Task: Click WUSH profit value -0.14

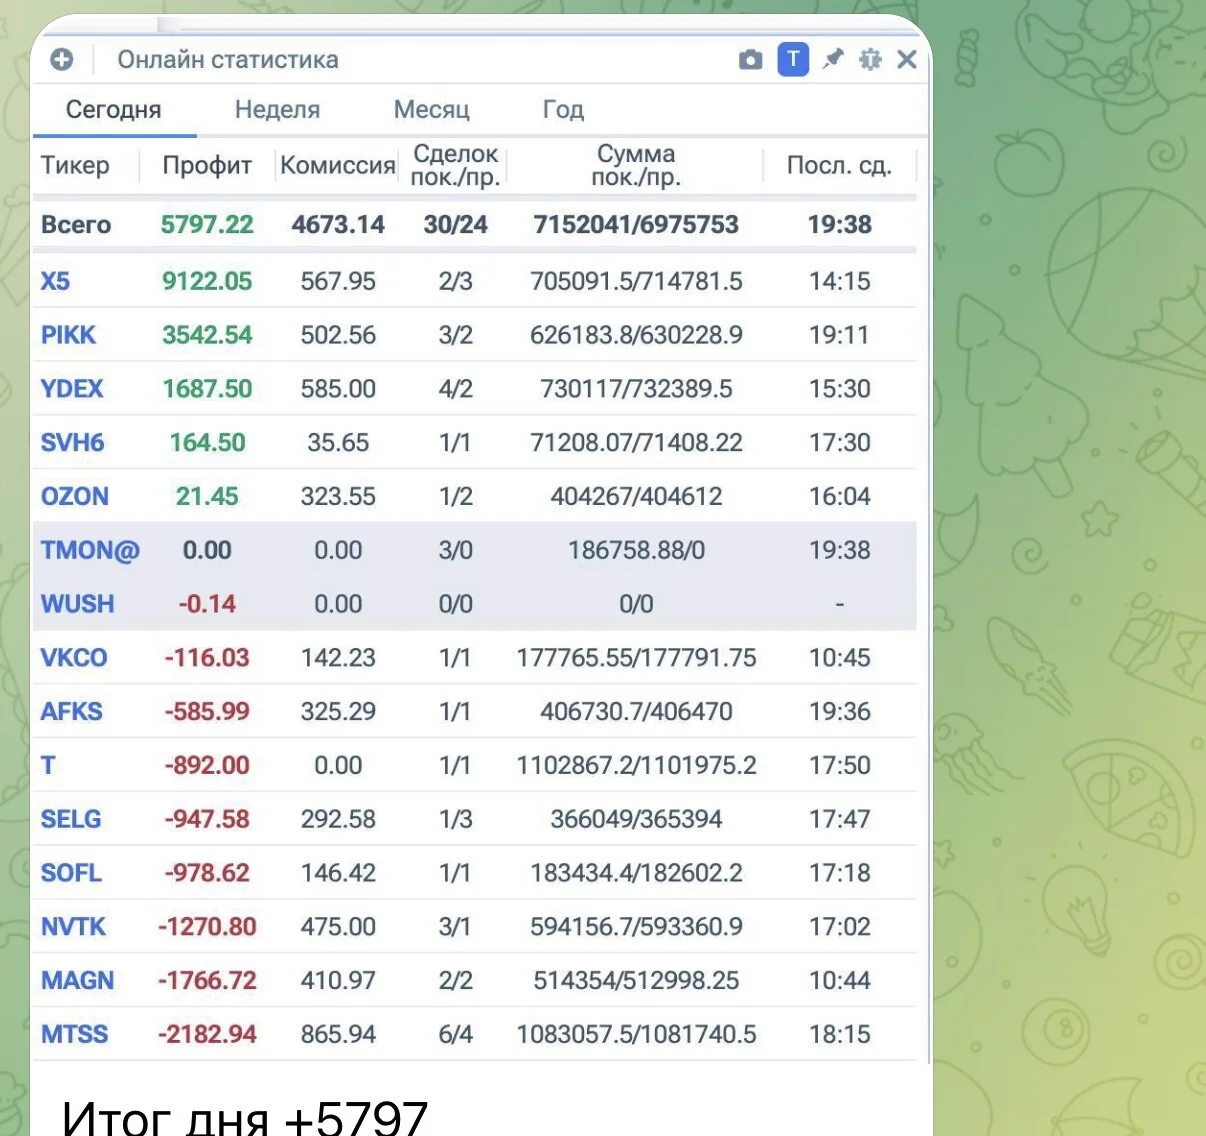Action: 207,604
